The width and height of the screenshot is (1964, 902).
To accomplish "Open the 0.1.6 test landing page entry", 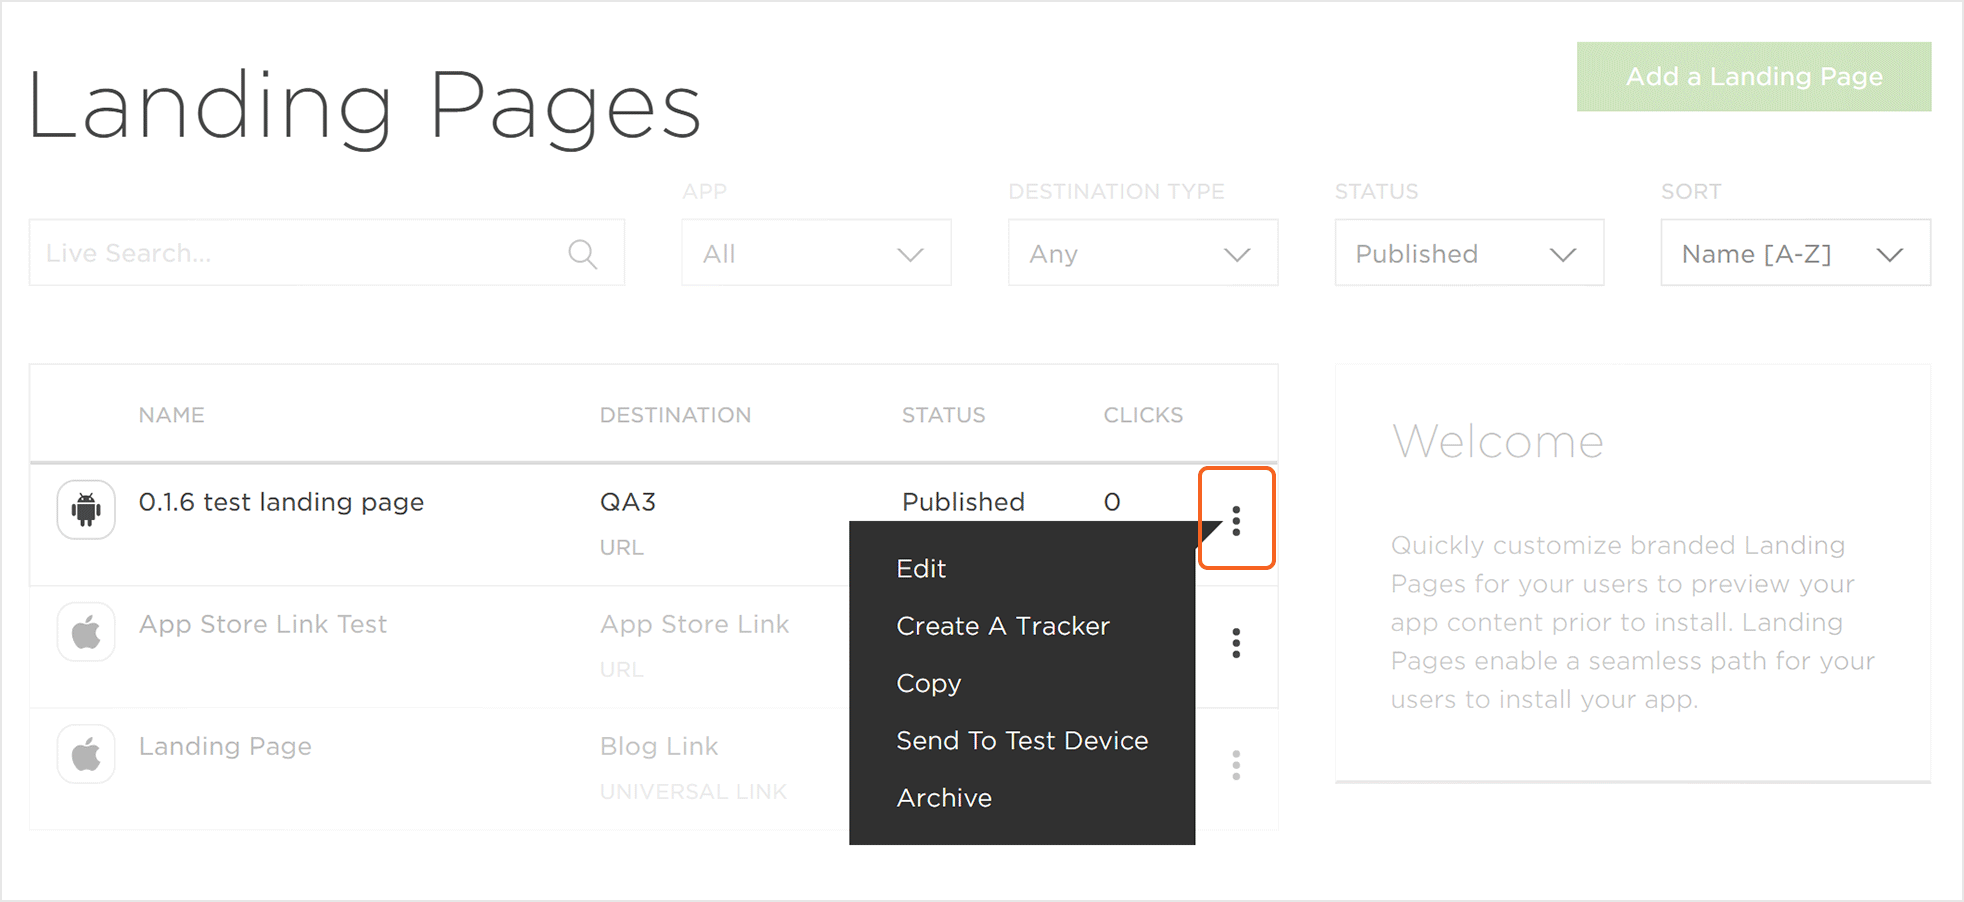I will pyautogui.click(x=281, y=502).
